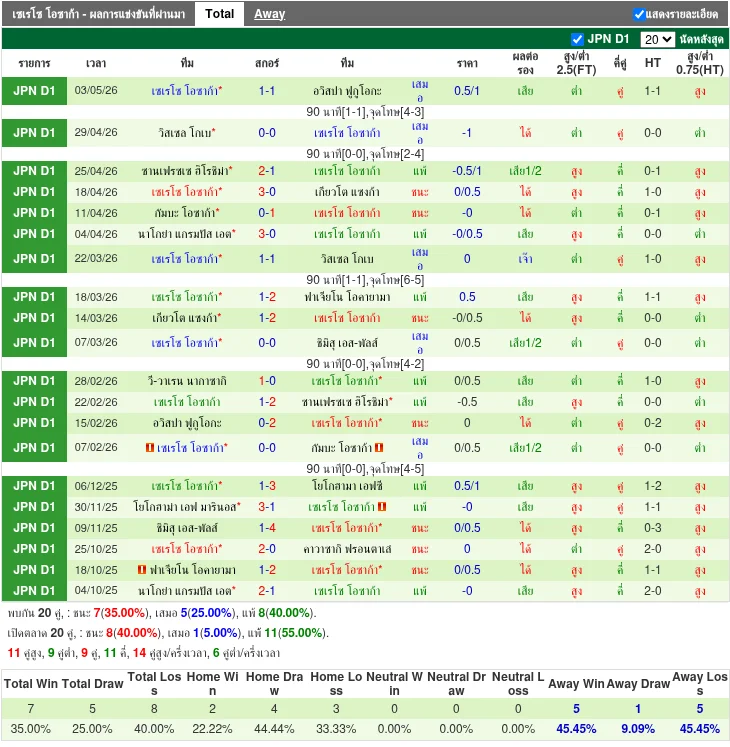Click โยโกฮาม่า เอฟ มารินอส team link
Image resolution: width=730 pixels, height=747 pixels.
pyautogui.click(x=186, y=507)
